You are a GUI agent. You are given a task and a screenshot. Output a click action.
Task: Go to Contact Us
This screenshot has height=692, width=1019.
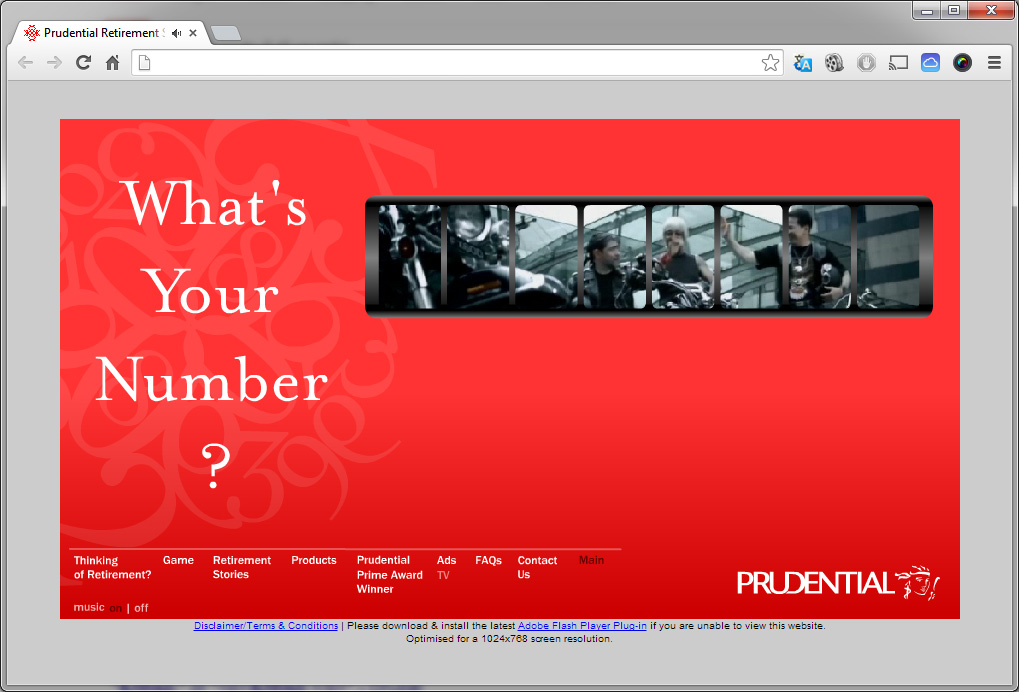point(537,567)
